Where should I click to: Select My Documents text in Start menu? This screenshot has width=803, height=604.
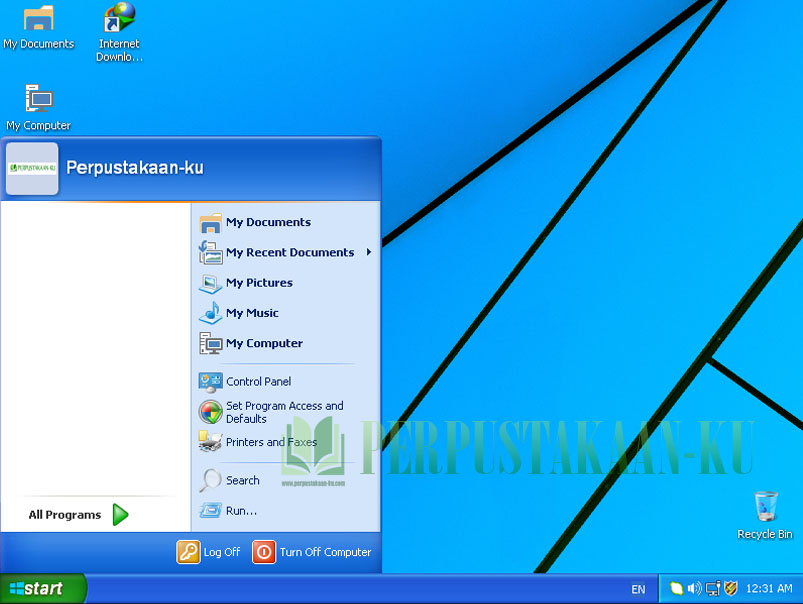click(268, 222)
